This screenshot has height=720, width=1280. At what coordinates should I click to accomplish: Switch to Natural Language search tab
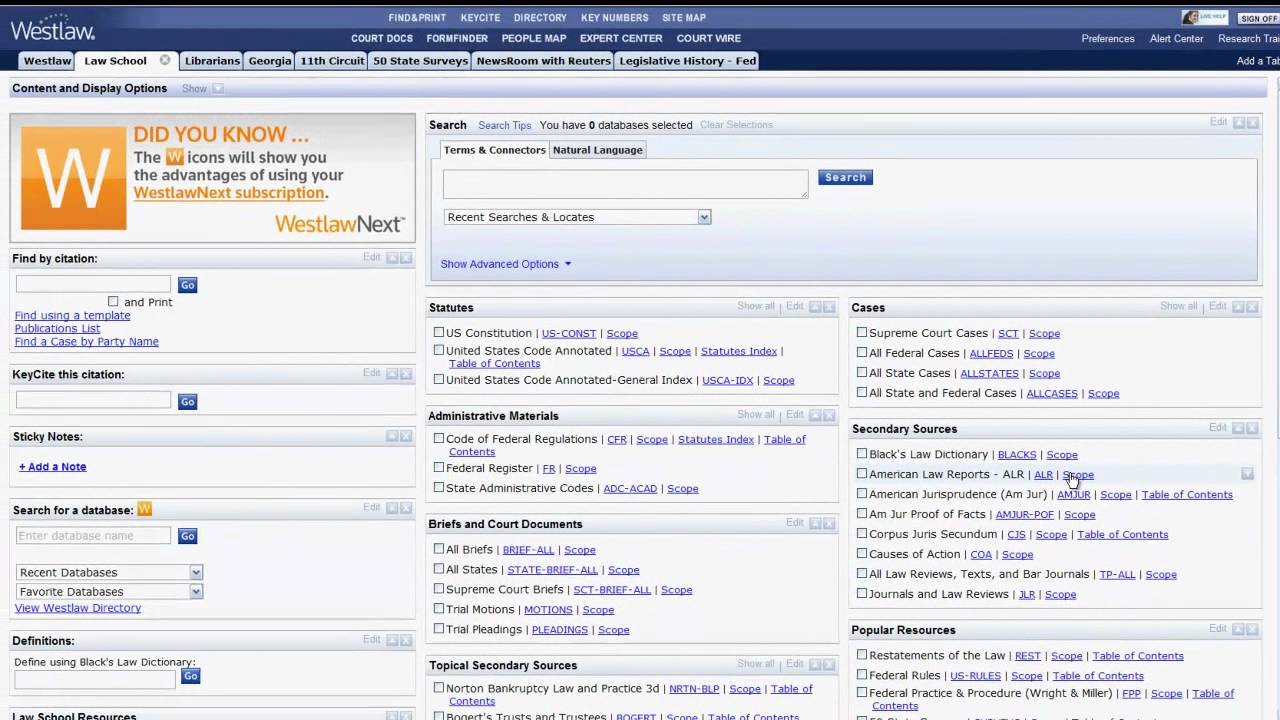tap(598, 150)
